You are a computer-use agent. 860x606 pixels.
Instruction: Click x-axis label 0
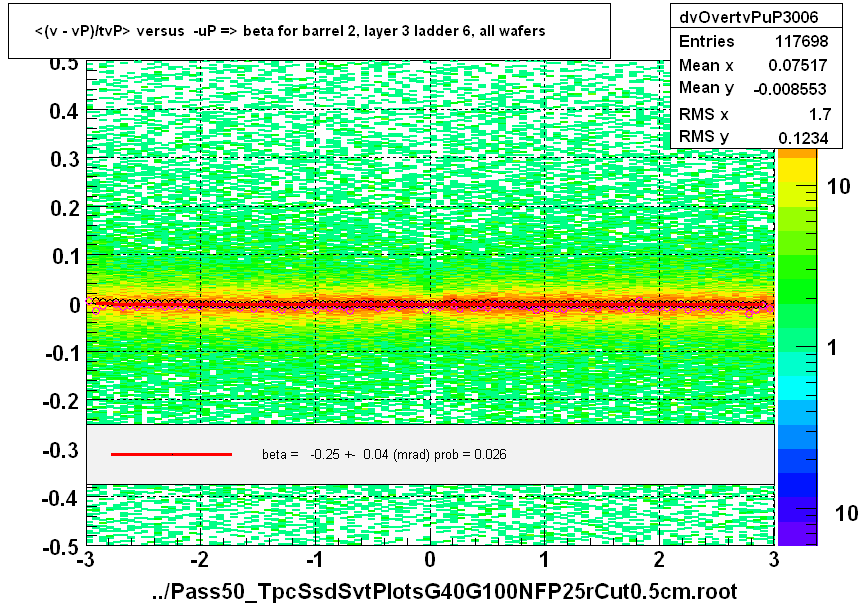(x=429, y=560)
